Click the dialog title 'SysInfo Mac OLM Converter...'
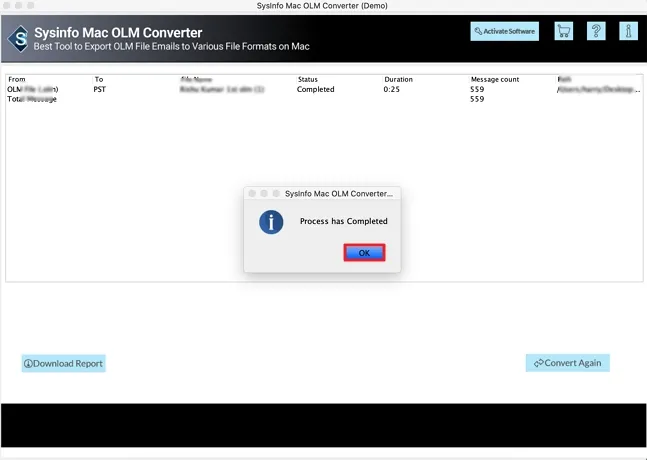The image size is (647, 460). [339, 193]
